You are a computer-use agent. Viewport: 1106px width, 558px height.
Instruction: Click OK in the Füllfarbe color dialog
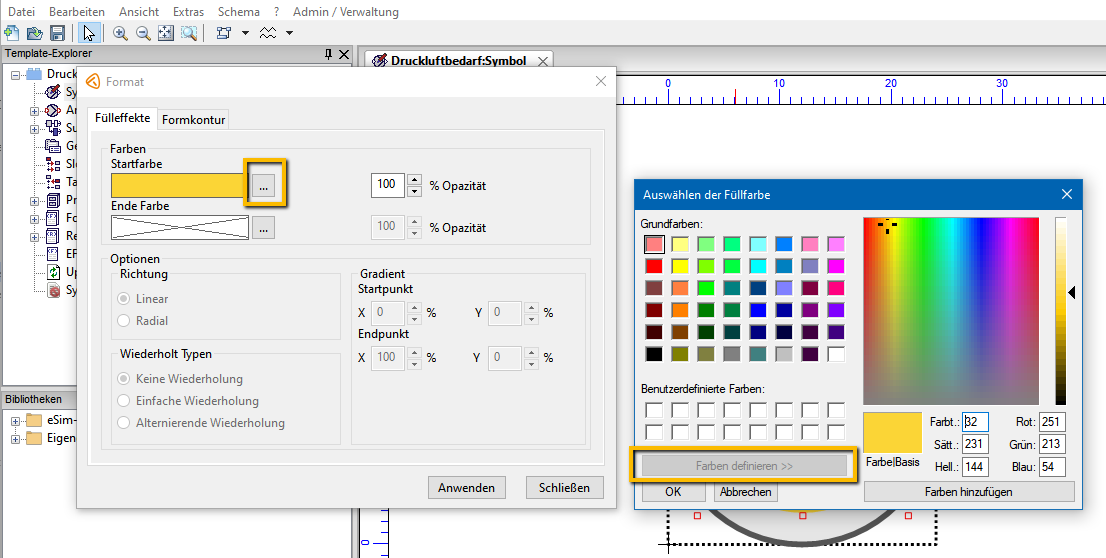673,492
